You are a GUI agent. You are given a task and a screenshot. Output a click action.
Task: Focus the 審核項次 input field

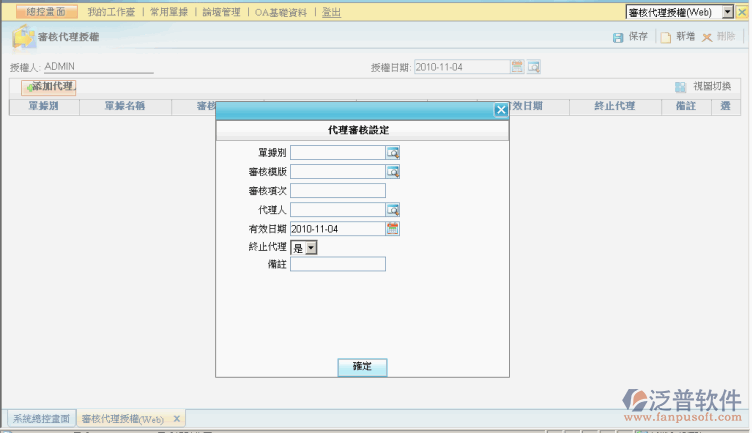[x=338, y=191]
